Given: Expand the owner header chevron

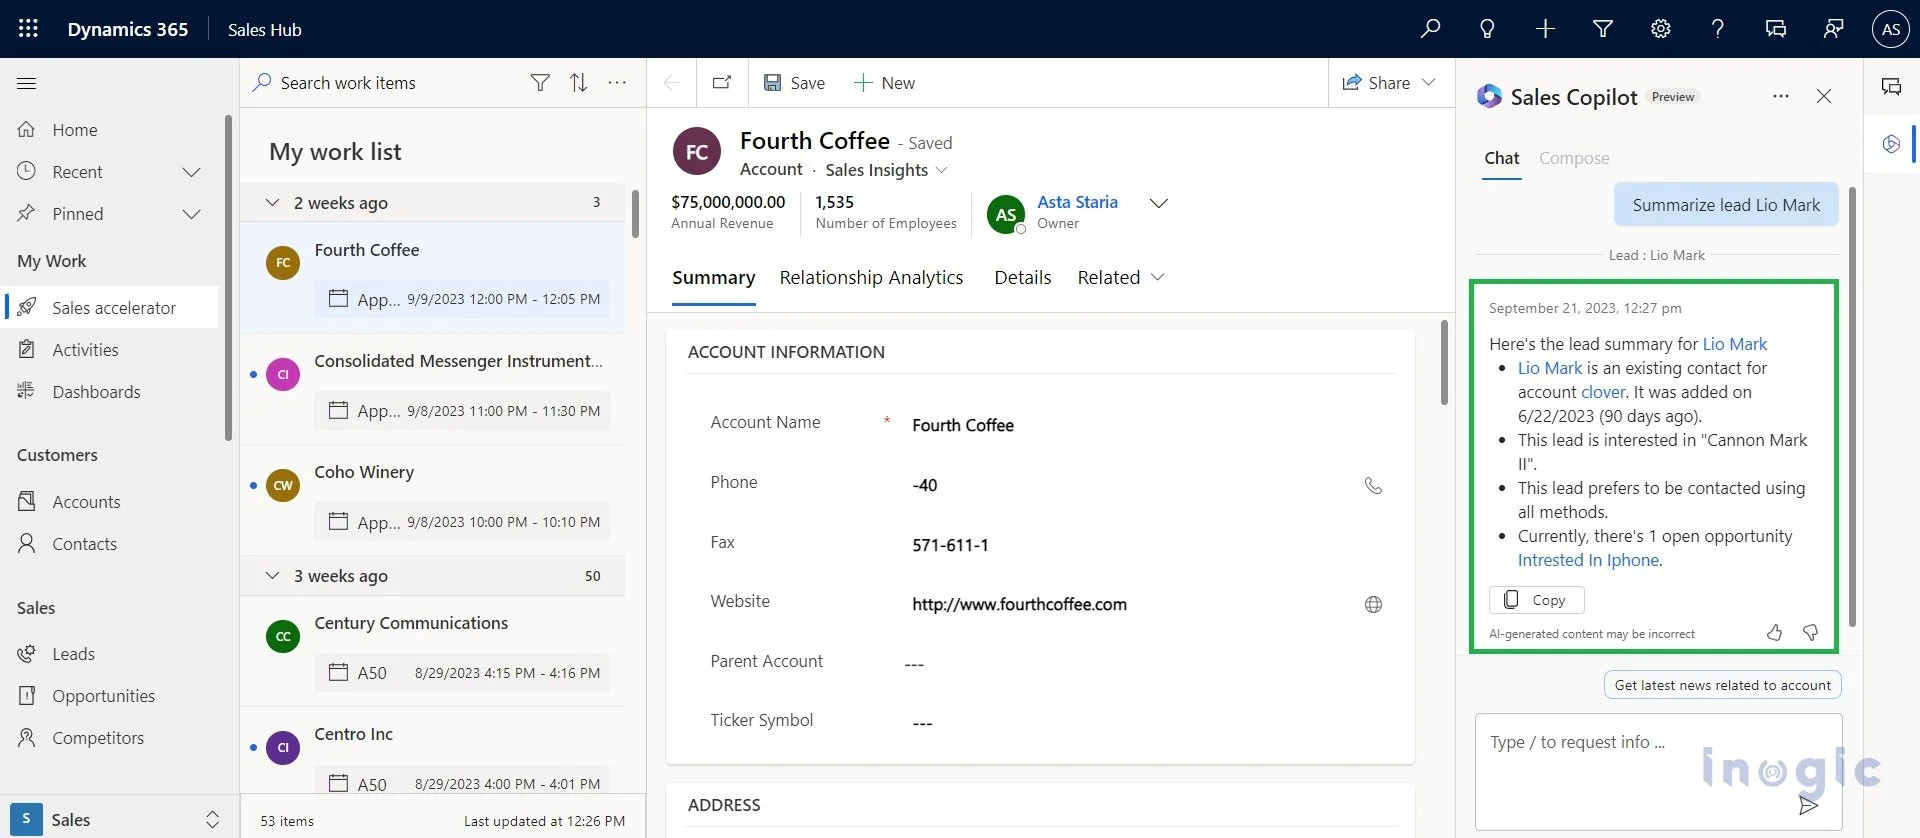Looking at the screenshot, I should (x=1158, y=203).
